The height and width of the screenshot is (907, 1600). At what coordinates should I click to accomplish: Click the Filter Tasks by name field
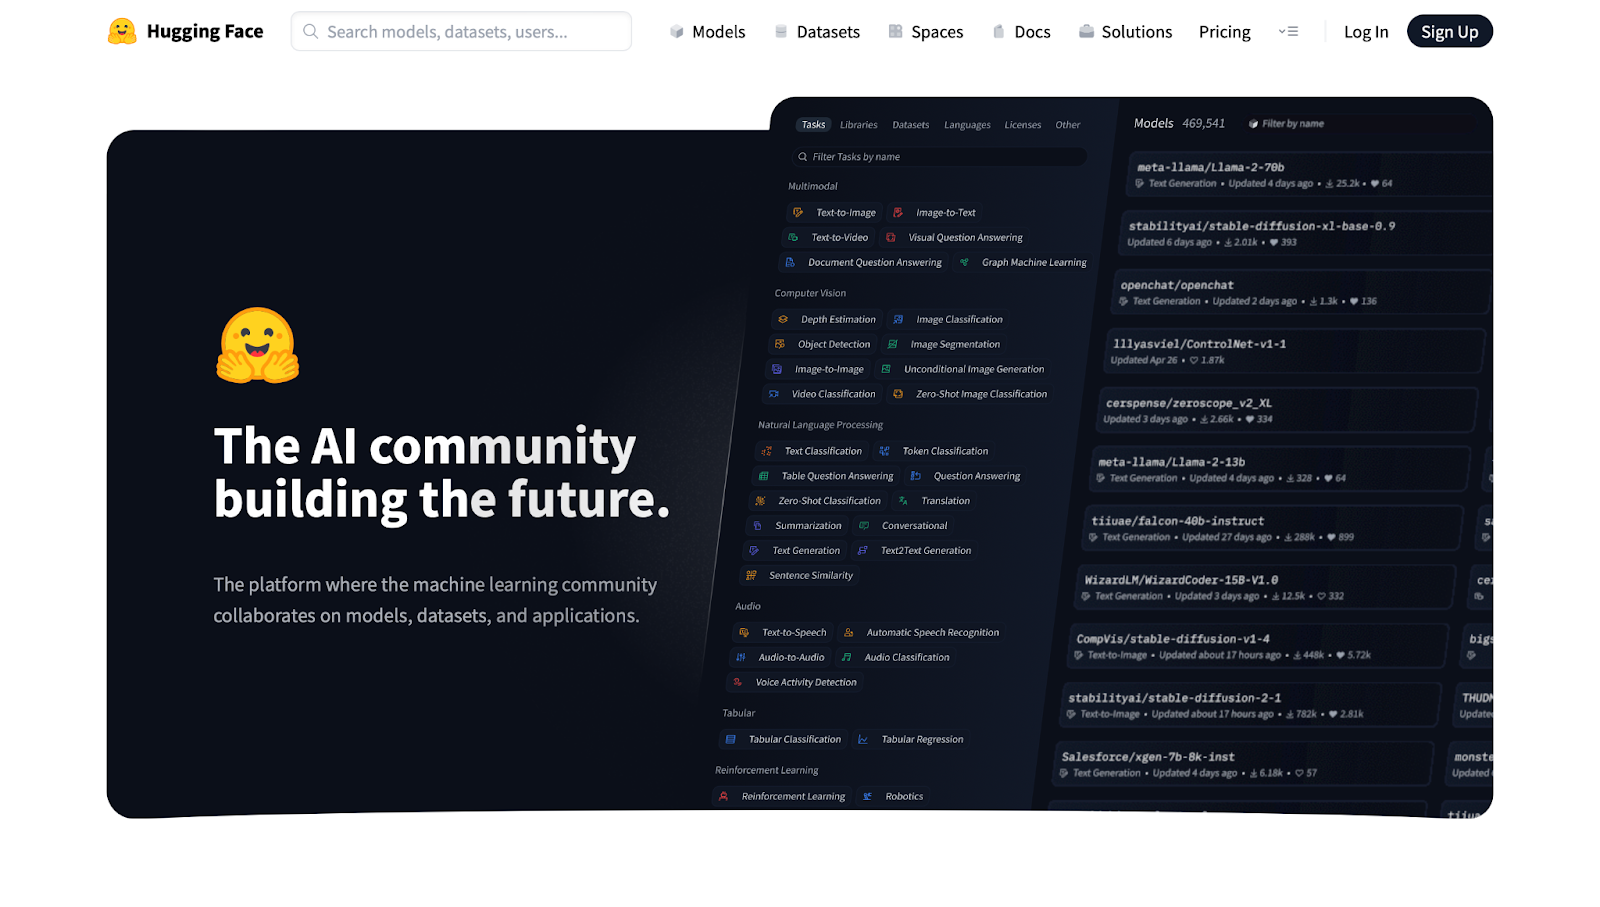click(939, 157)
